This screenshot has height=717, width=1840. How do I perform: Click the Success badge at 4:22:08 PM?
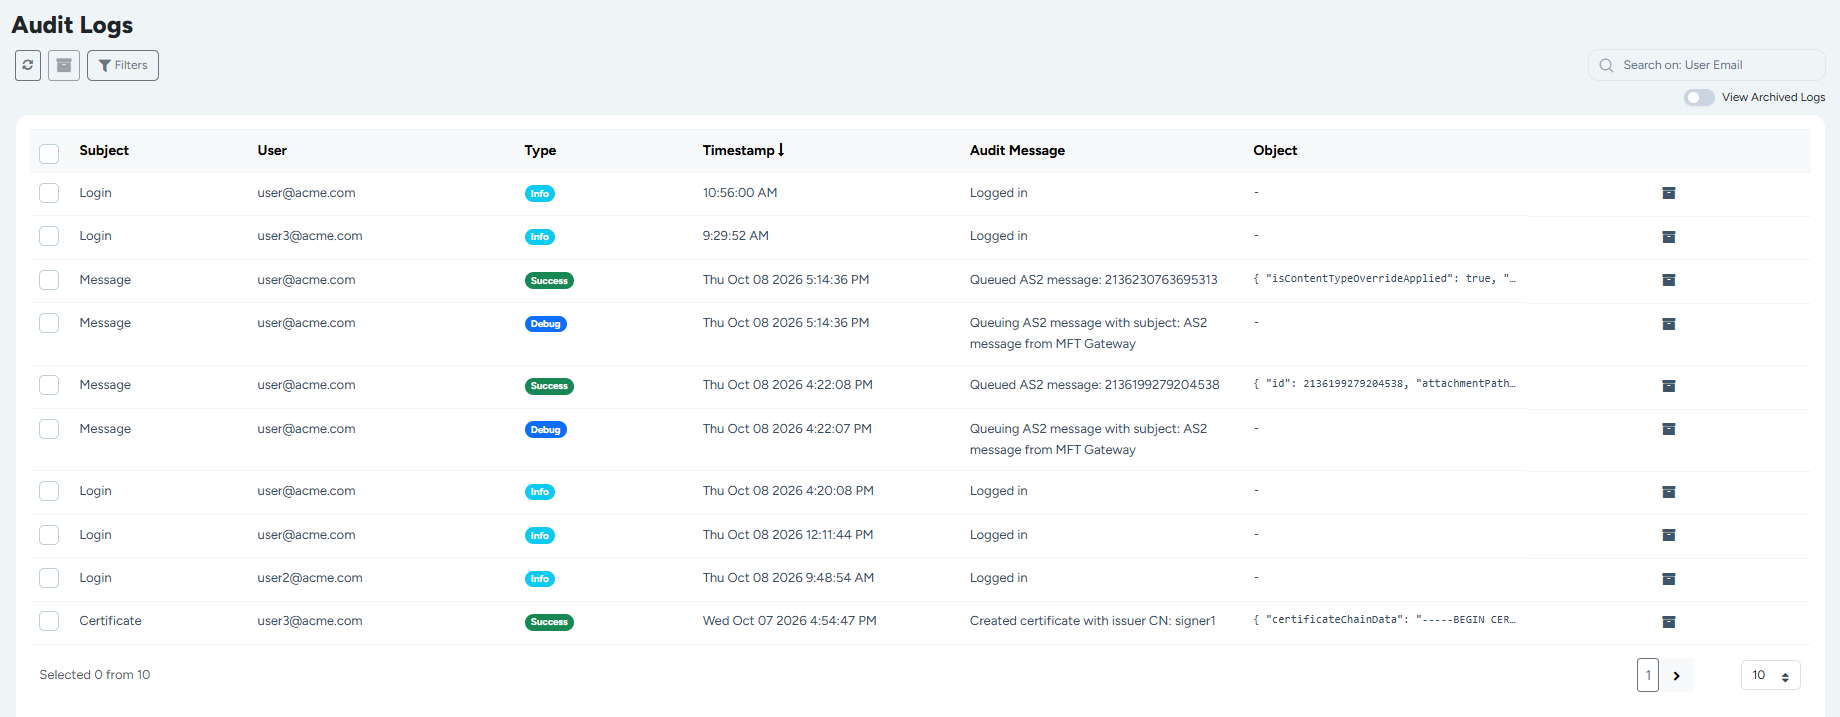coord(549,386)
